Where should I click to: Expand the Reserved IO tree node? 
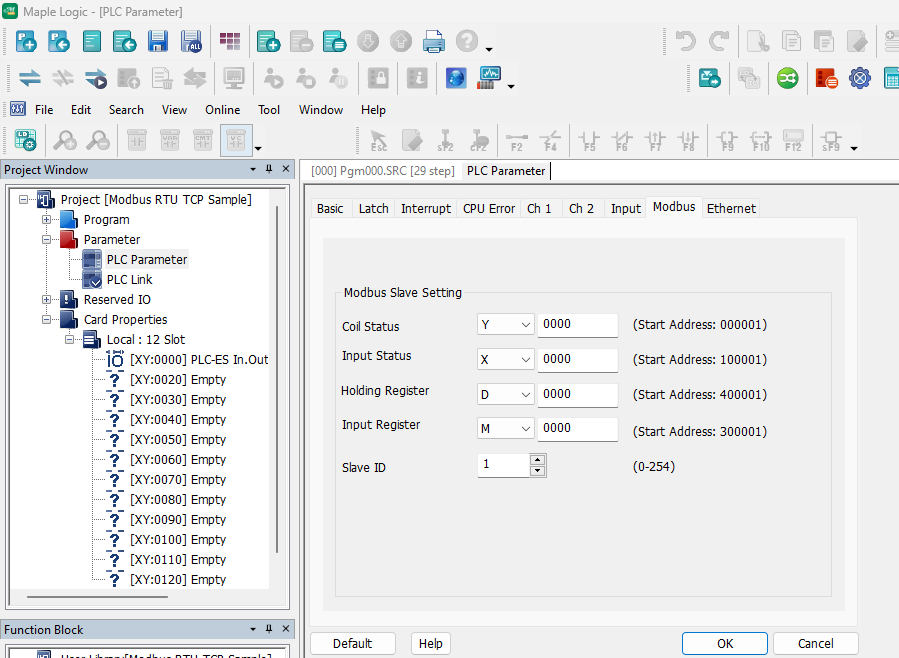46,299
